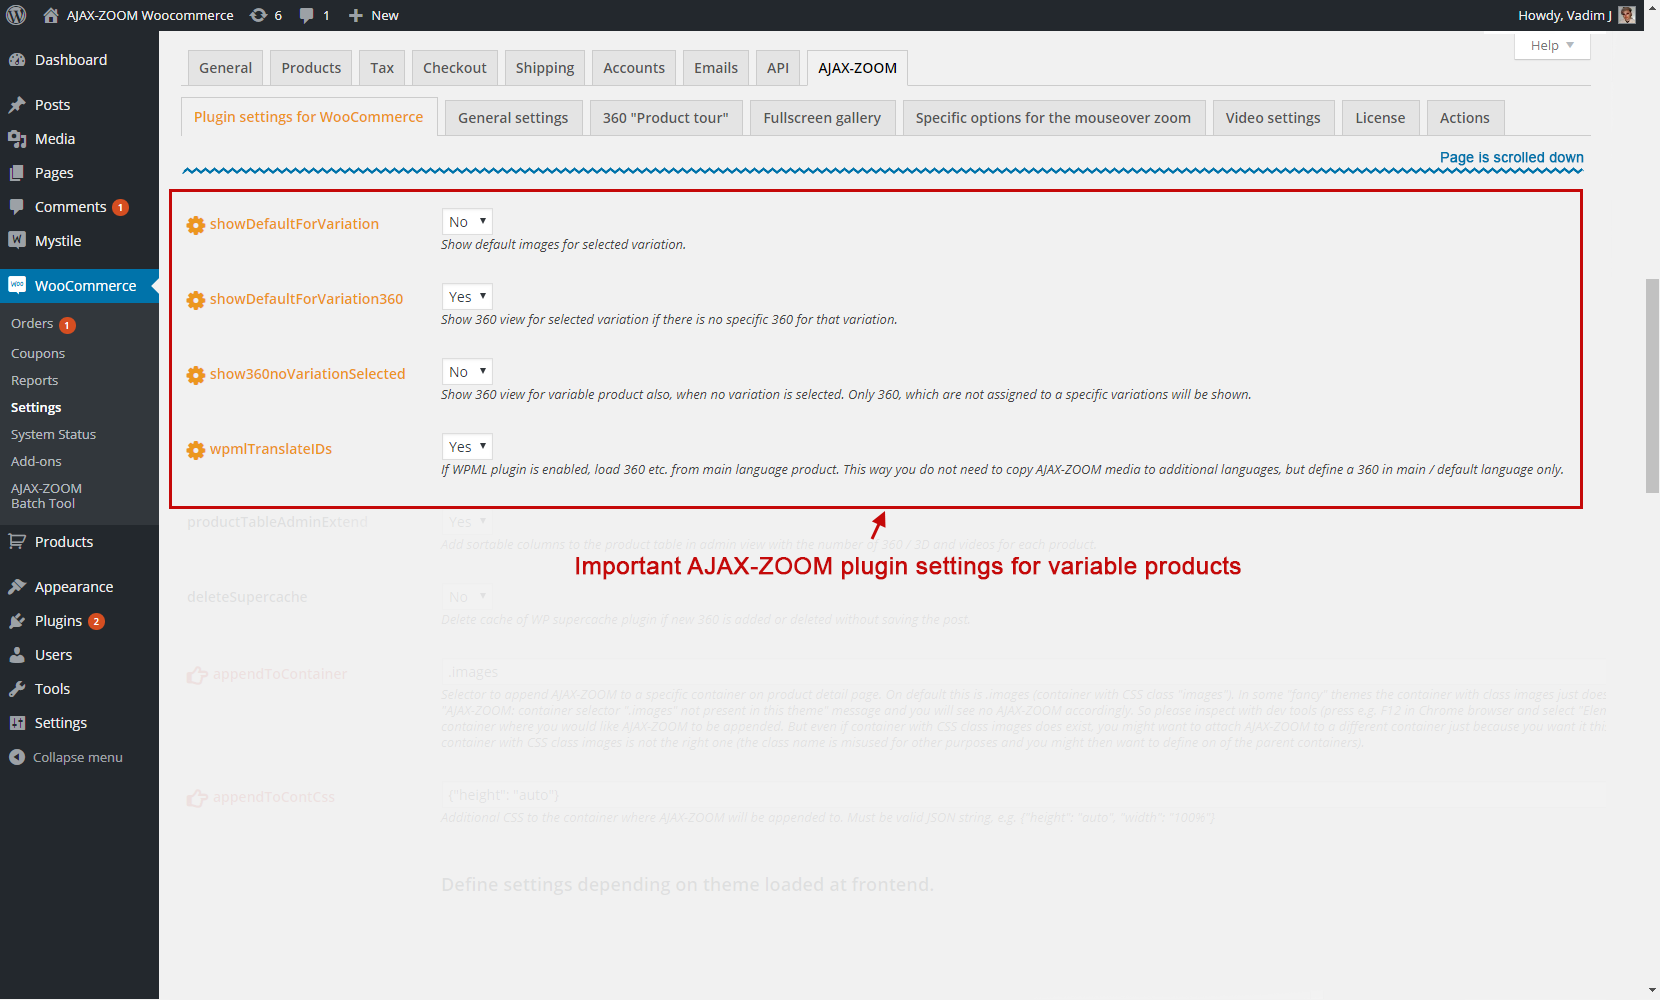Click the plus New content icon

click(x=355, y=15)
